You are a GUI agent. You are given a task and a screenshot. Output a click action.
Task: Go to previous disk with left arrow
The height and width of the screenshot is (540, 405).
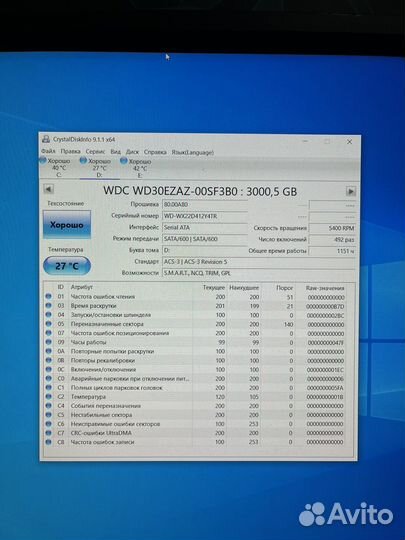tap(48, 189)
